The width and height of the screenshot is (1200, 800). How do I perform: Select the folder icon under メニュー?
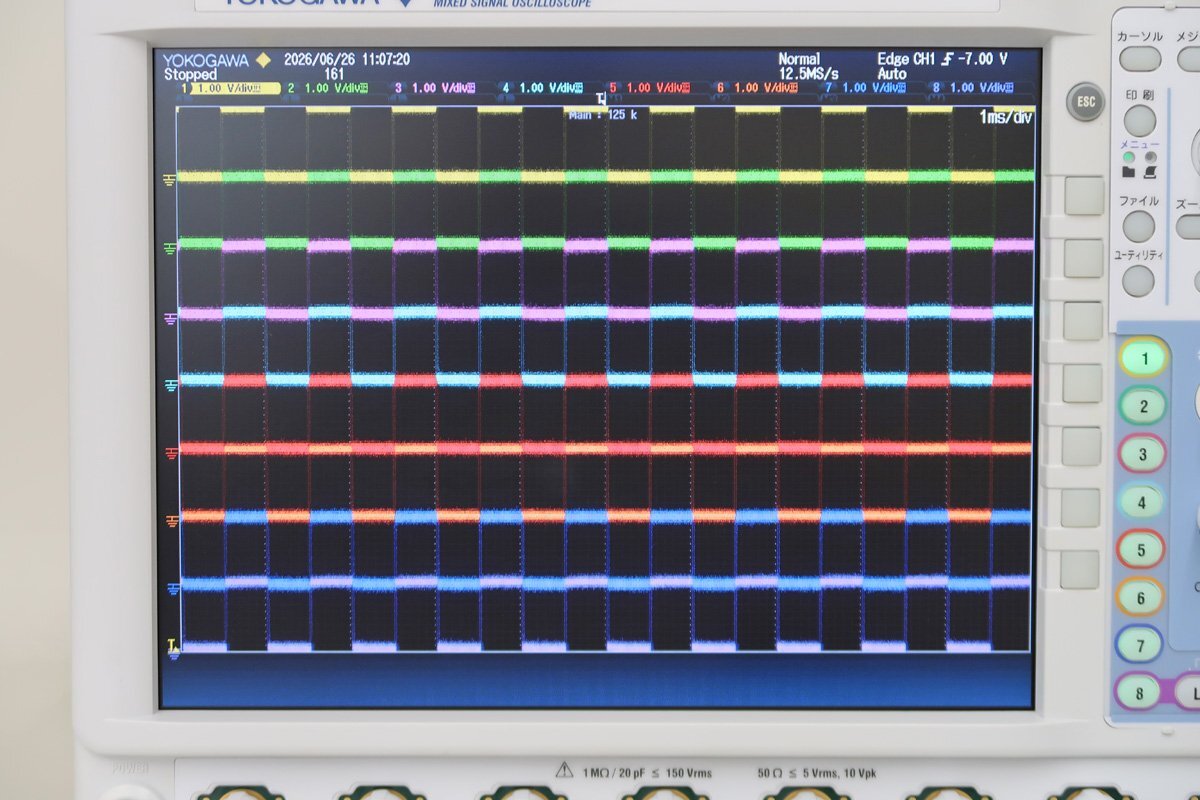point(1129,173)
